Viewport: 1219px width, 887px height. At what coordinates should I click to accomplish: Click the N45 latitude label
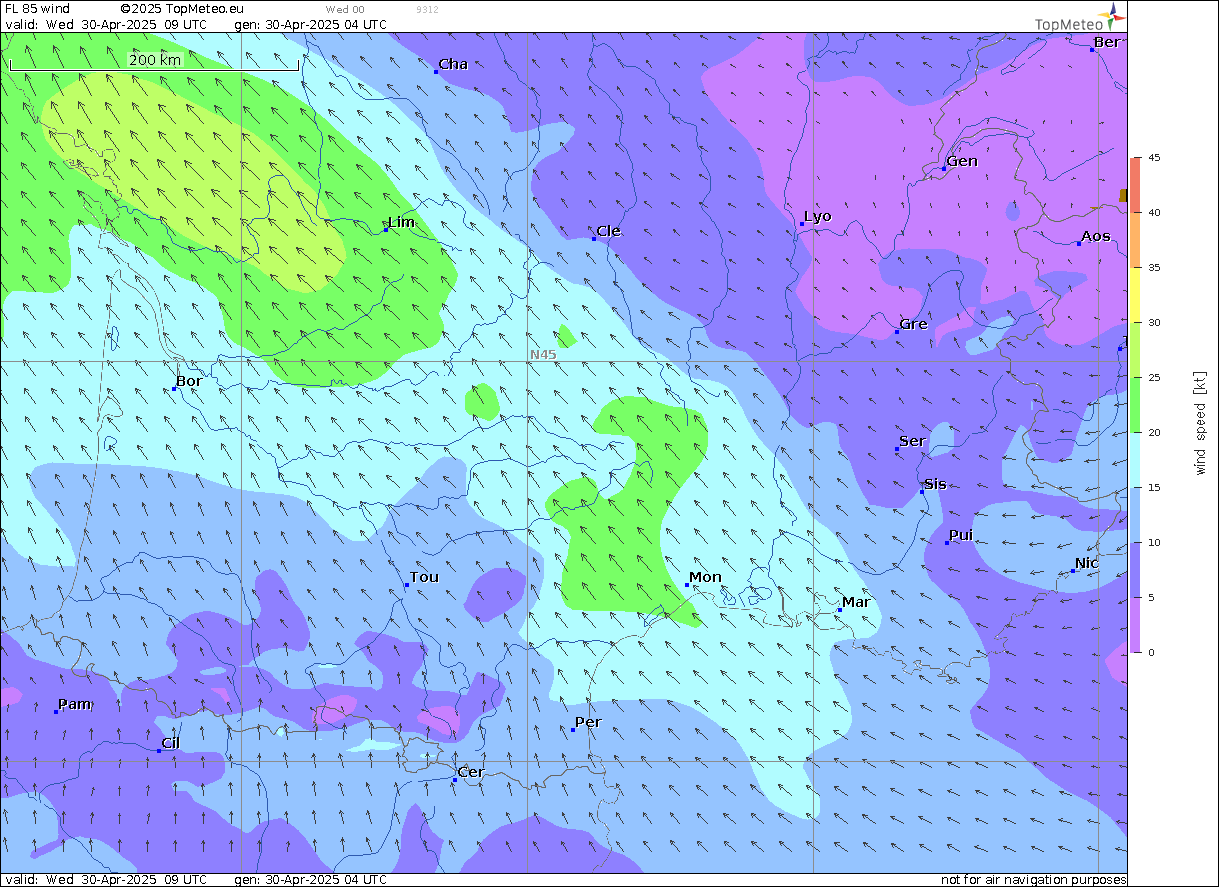pyautogui.click(x=543, y=355)
